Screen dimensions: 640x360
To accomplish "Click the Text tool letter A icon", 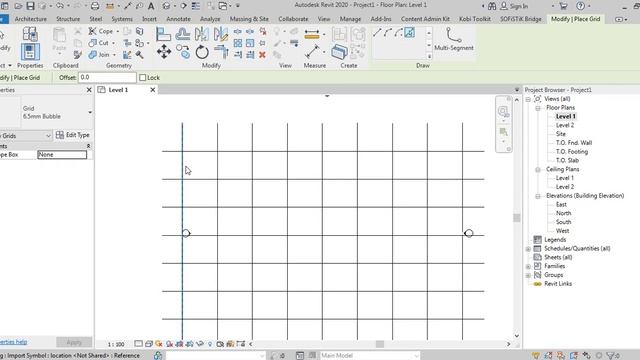I will tap(151, 6).
